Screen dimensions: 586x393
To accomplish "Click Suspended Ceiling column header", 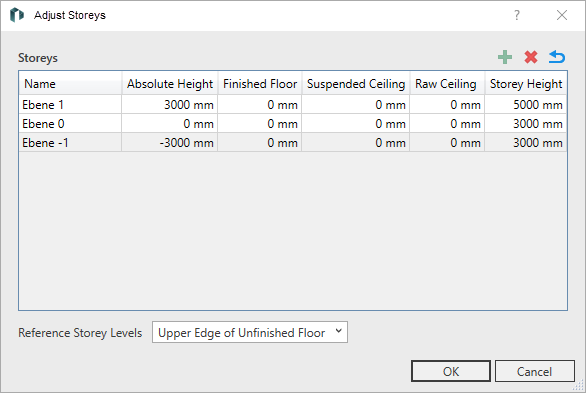I will (x=356, y=84).
